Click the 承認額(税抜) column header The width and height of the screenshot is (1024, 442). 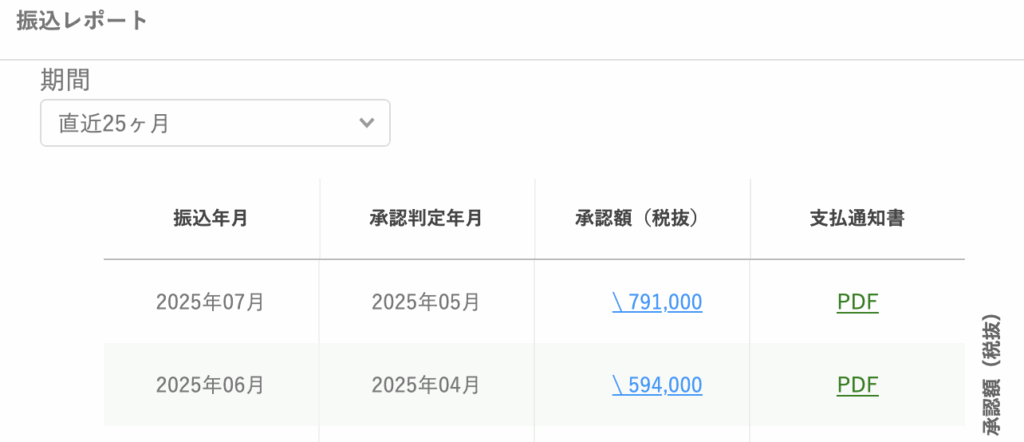tap(642, 219)
